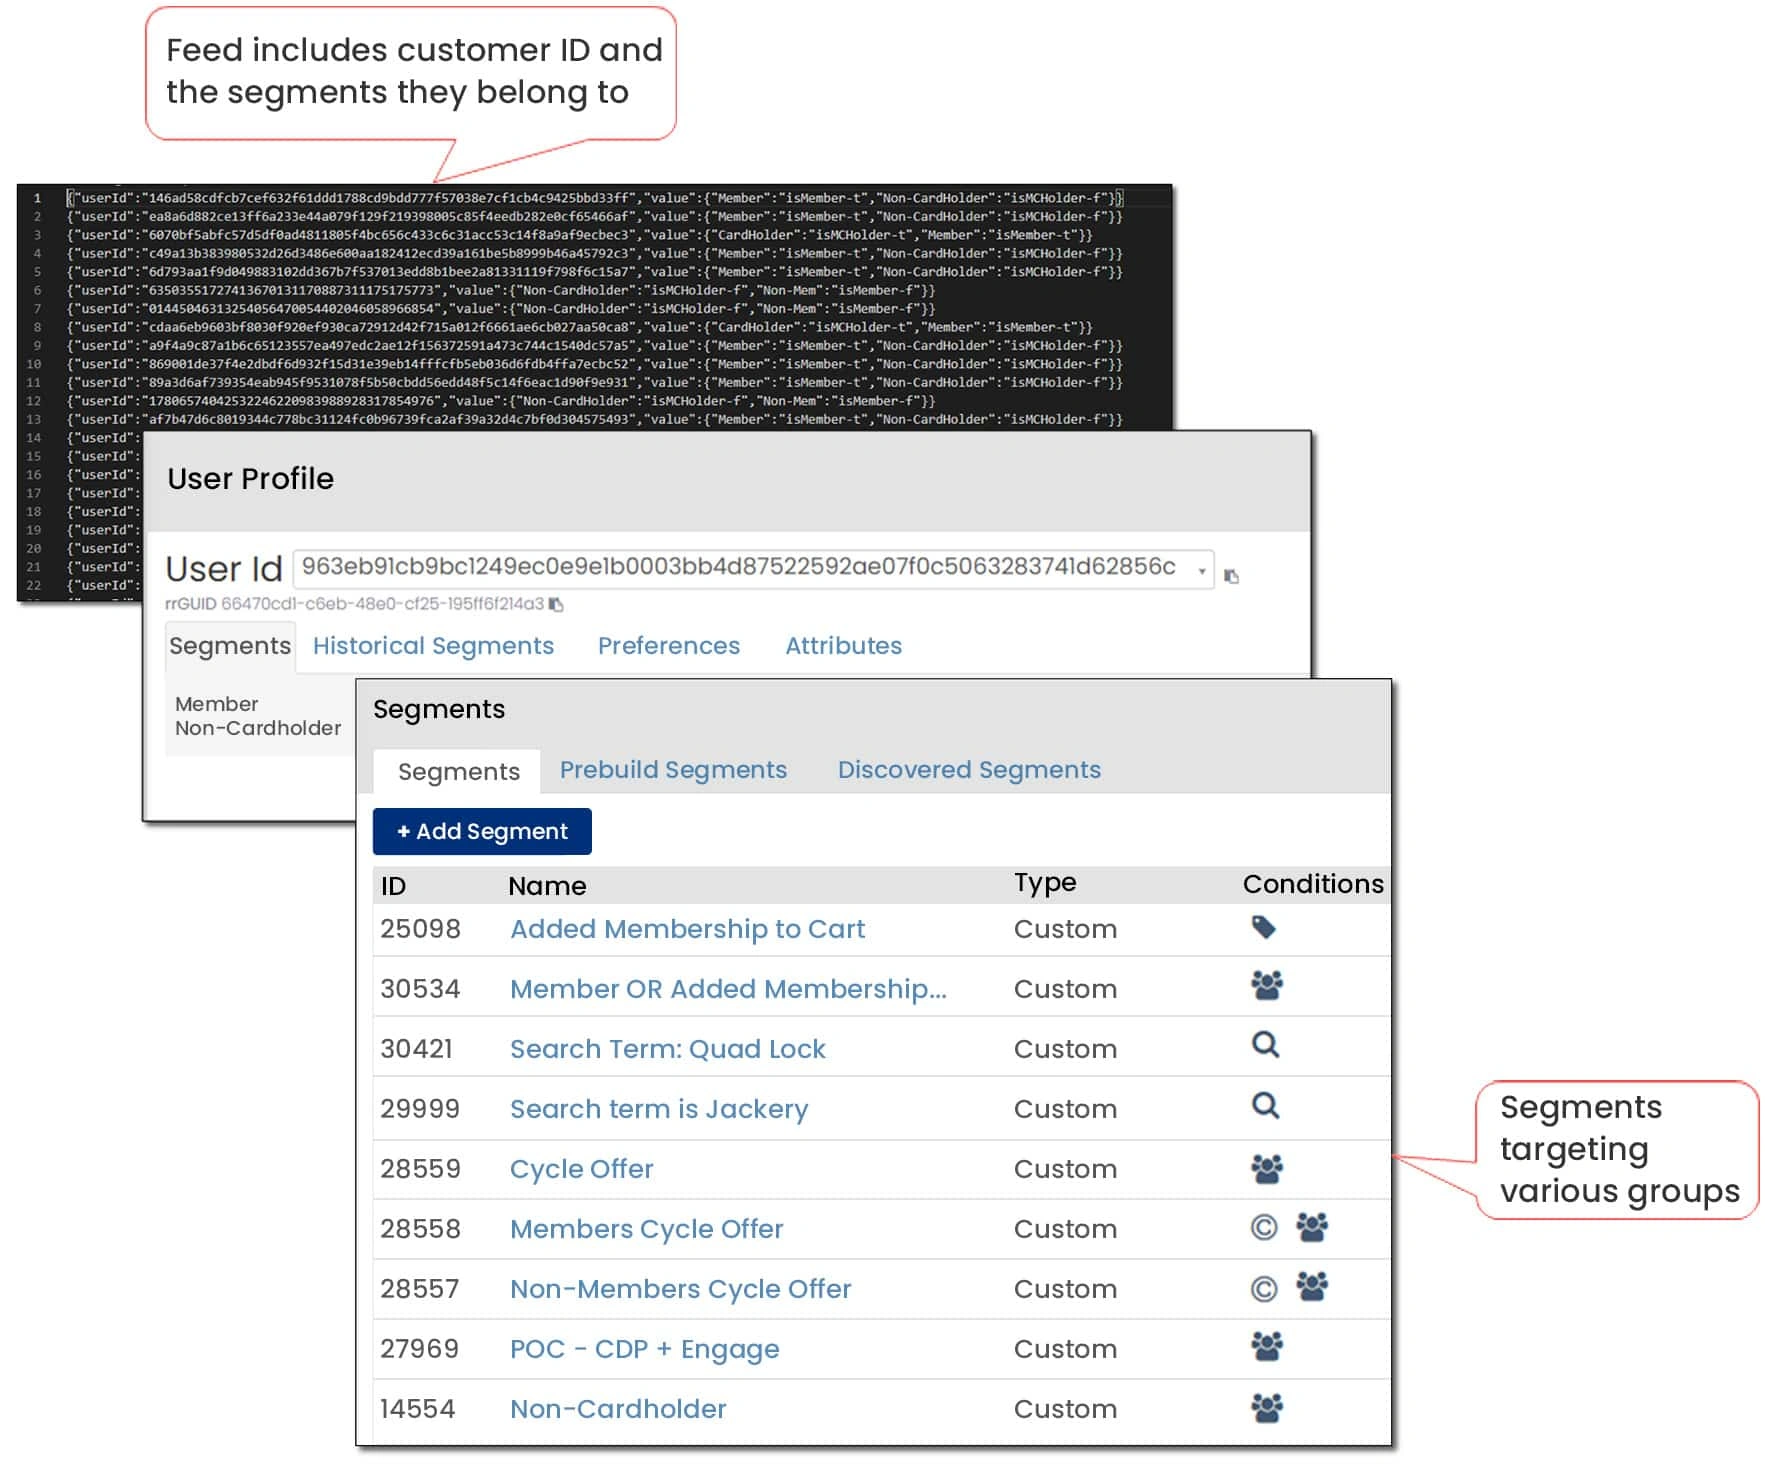Viewport: 1765px width, 1478px height.
Task: Open Member OR Added Membership segment link
Action: click(x=728, y=989)
